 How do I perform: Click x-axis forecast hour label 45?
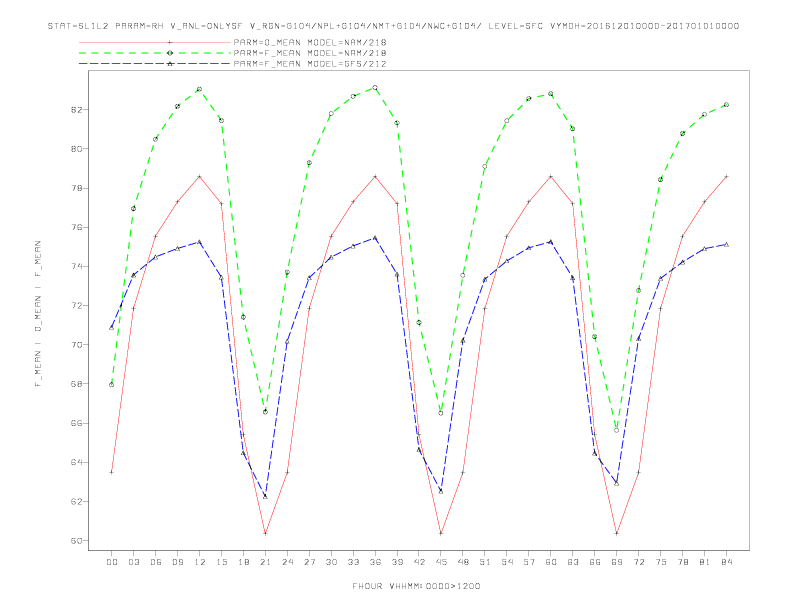coord(441,562)
